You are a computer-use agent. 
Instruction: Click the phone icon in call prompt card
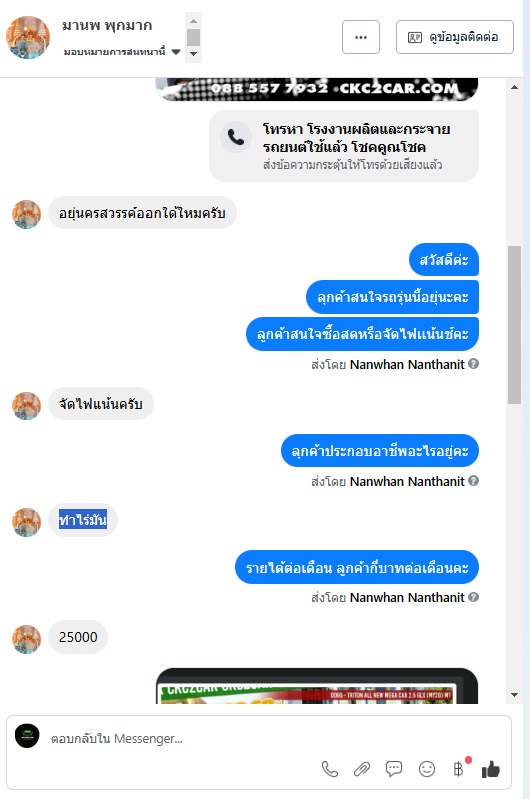[235, 137]
